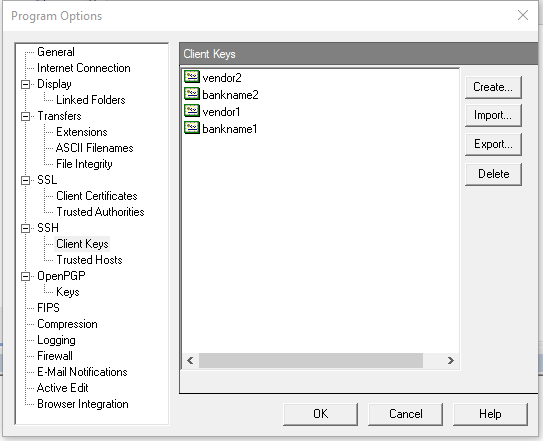Click the Export... key button
The image size is (543, 441).
pyautogui.click(x=493, y=144)
